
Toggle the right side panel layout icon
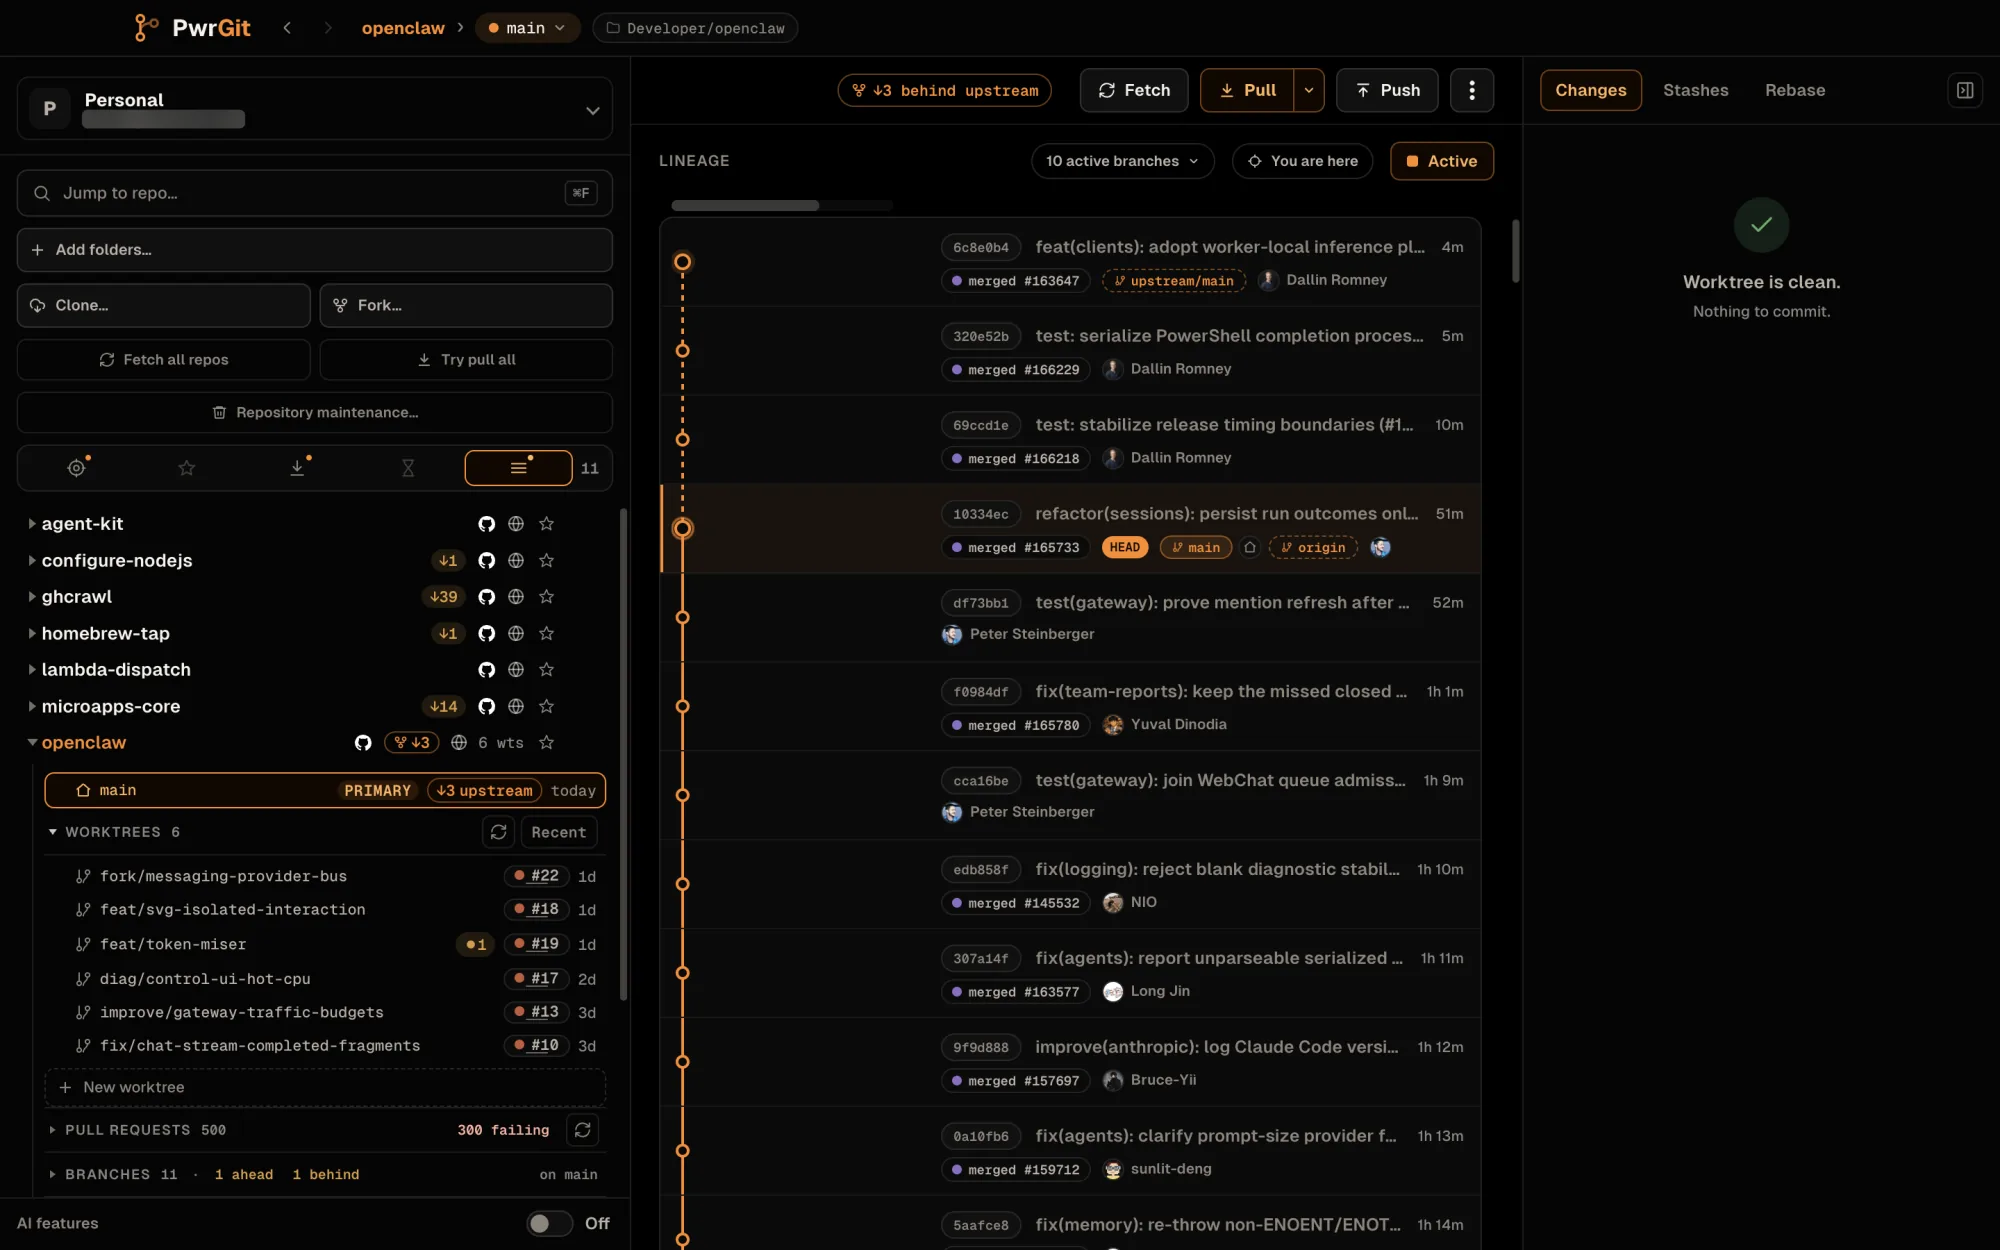(1964, 90)
